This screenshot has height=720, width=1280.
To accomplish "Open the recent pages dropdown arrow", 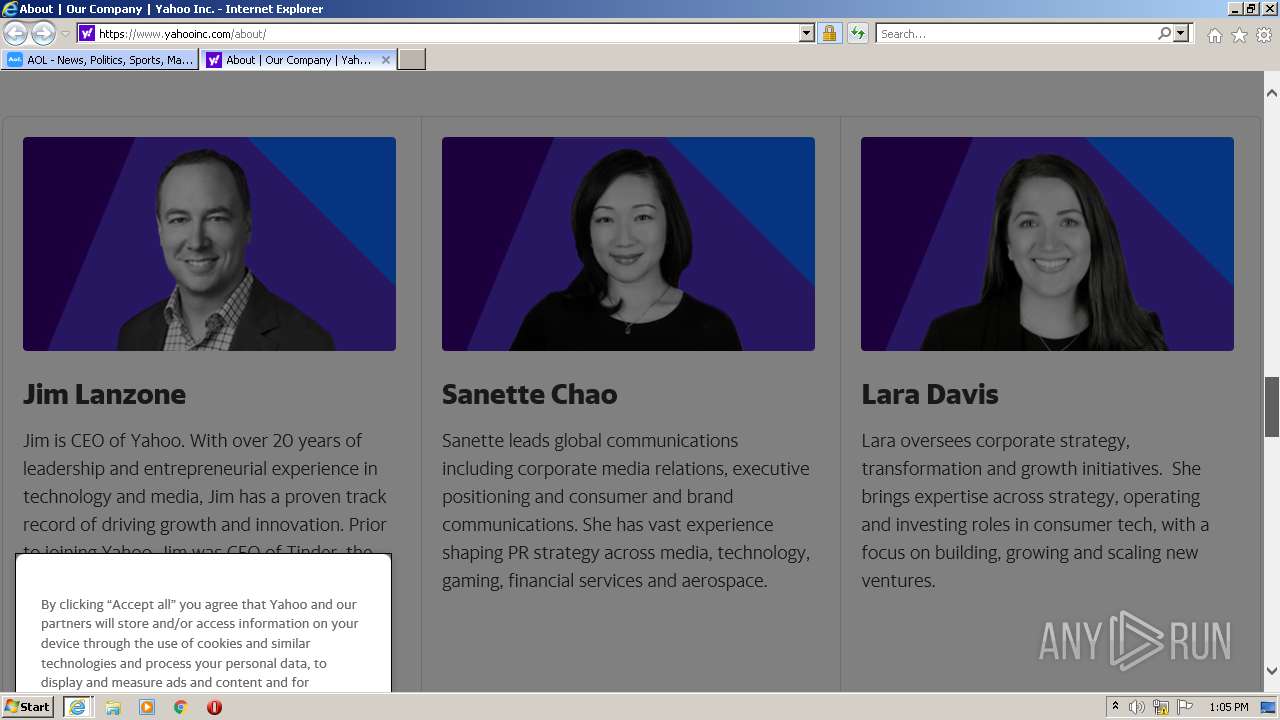I will 65,34.
